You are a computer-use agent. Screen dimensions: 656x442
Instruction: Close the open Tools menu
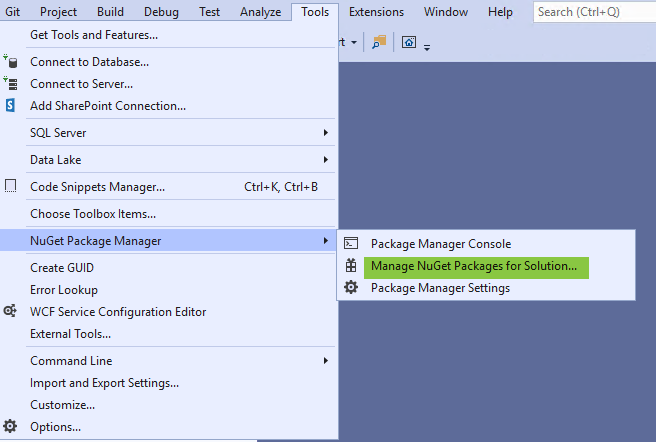(315, 12)
